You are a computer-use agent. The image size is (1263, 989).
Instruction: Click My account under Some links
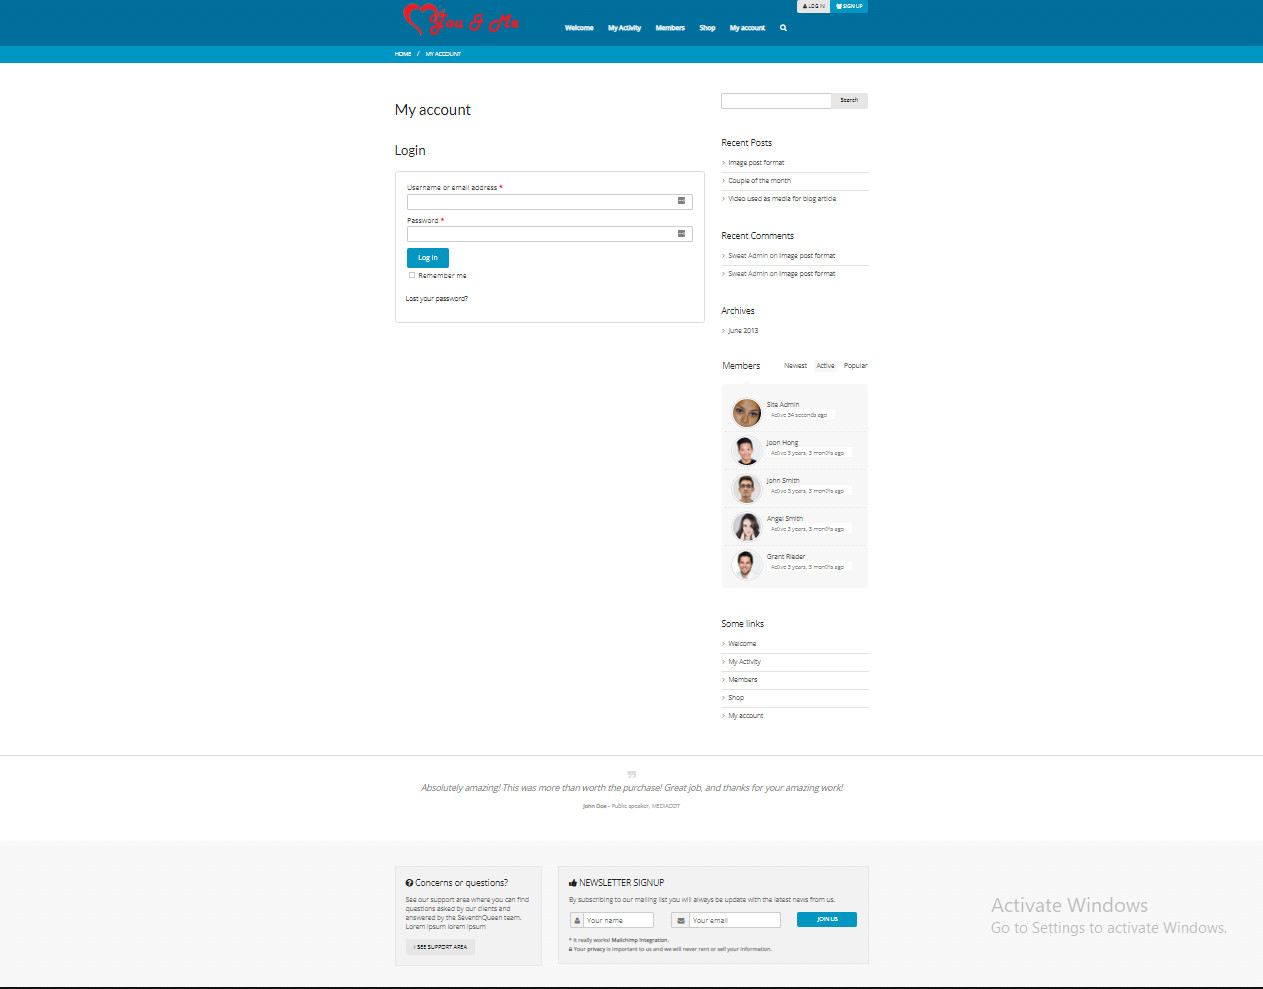pos(746,716)
